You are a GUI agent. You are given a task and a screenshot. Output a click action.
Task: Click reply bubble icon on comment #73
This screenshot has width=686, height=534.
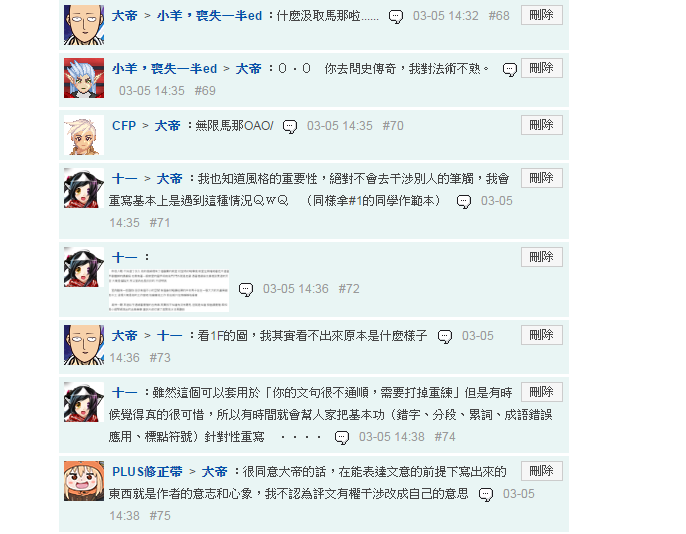tap(445, 336)
